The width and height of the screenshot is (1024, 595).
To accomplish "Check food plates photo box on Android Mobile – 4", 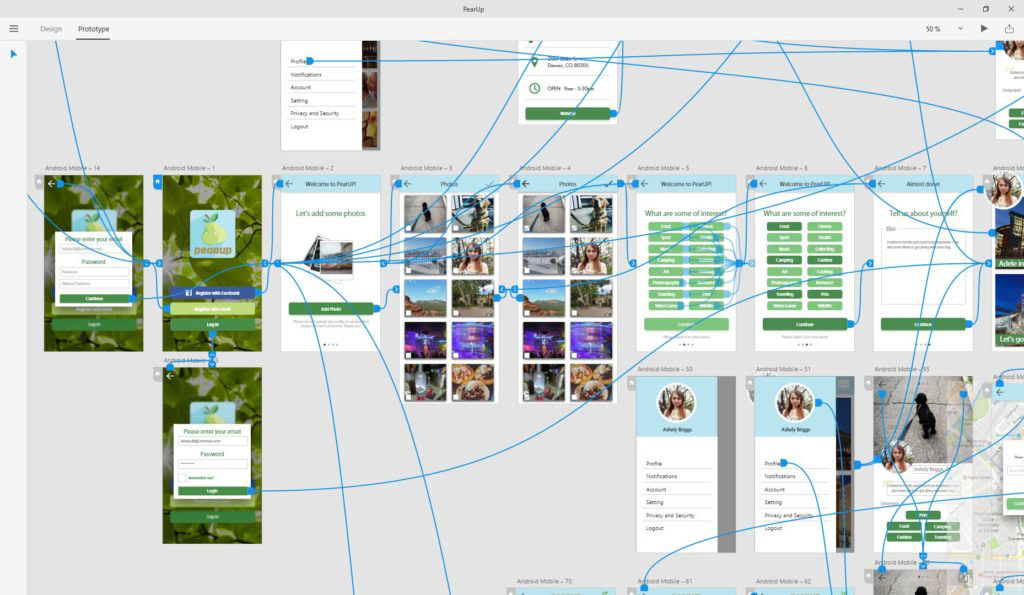I will (575, 397).
